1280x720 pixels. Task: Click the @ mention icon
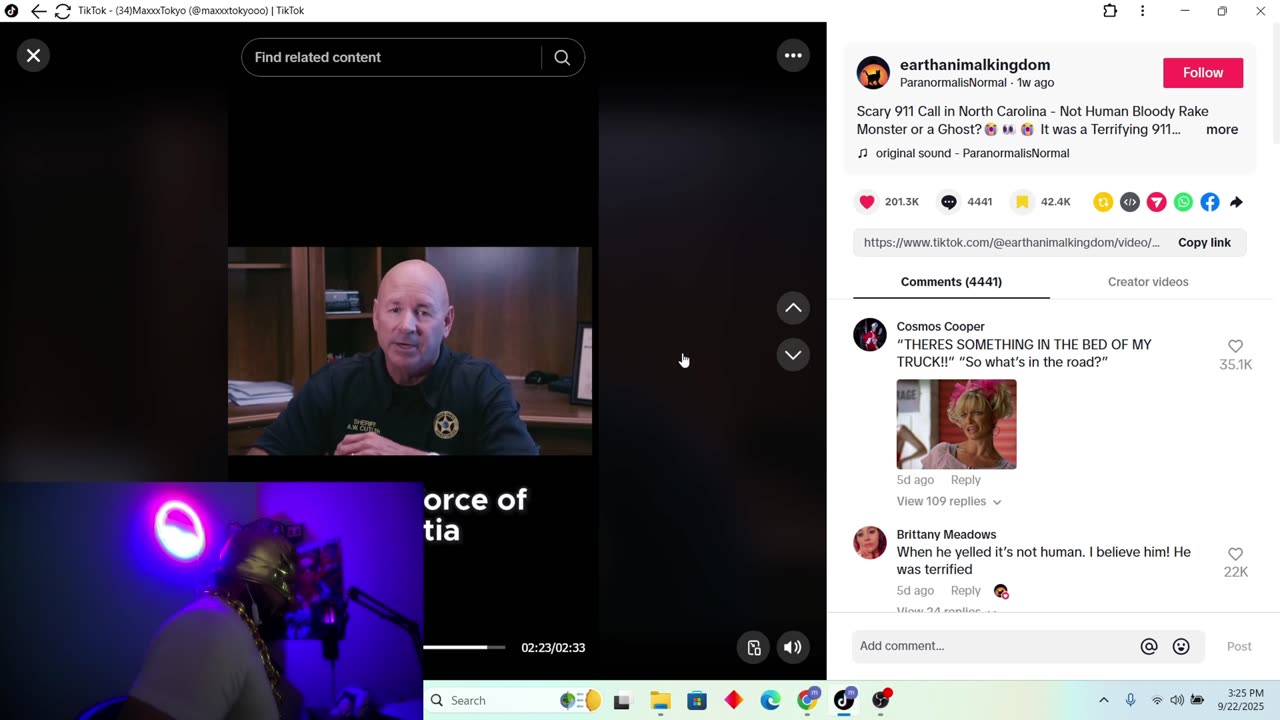tap(1149, 647)
